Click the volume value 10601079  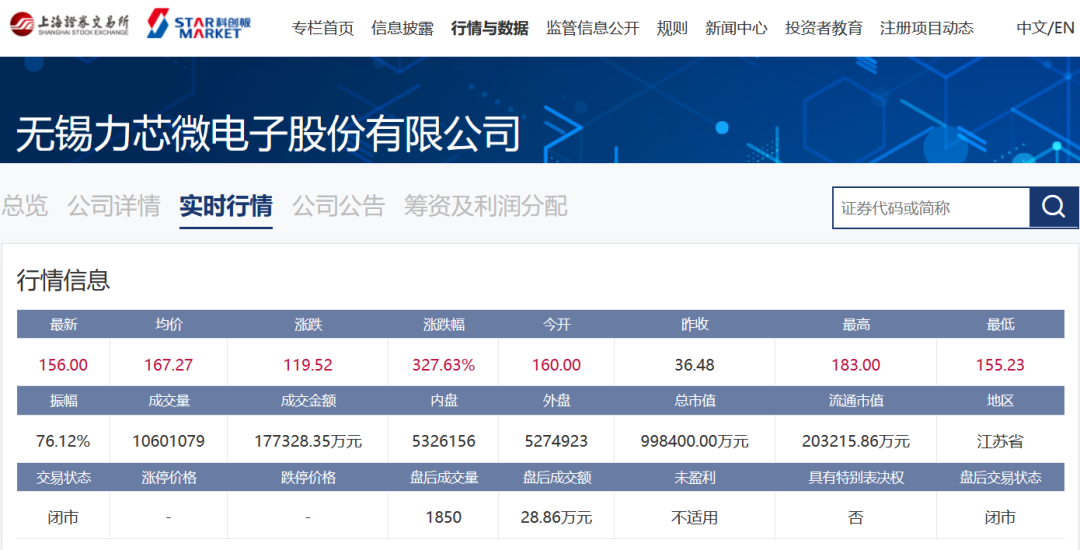[x=169, y=441]
